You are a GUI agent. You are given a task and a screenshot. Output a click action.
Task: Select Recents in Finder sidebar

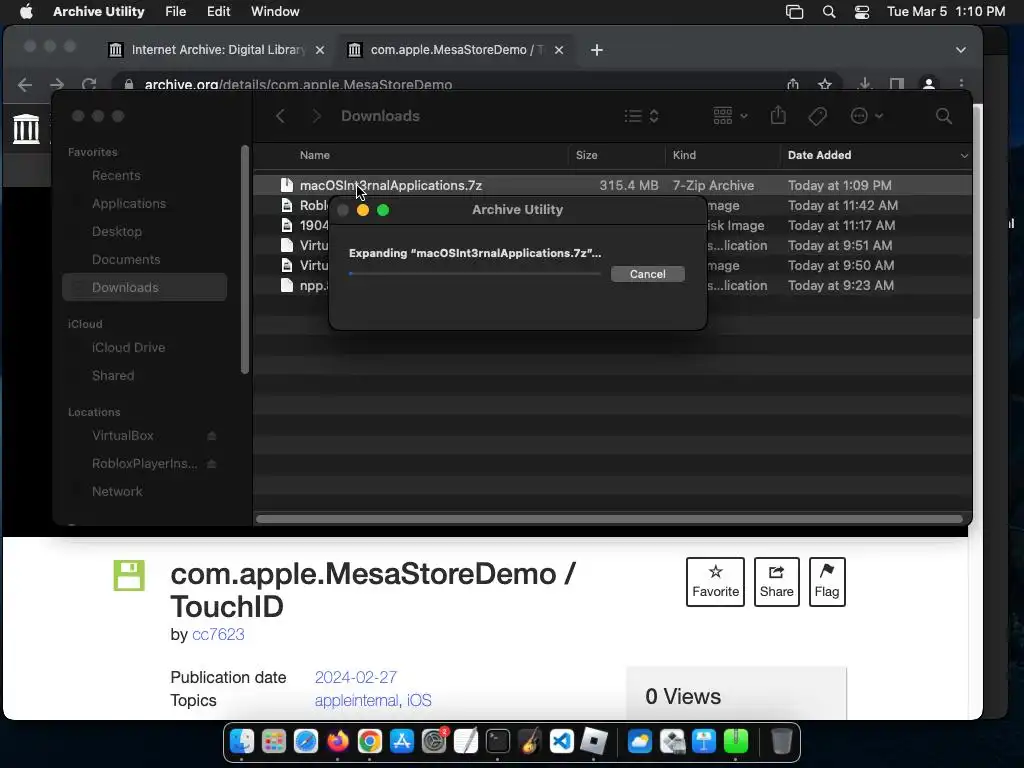click(x=116, y=176)
